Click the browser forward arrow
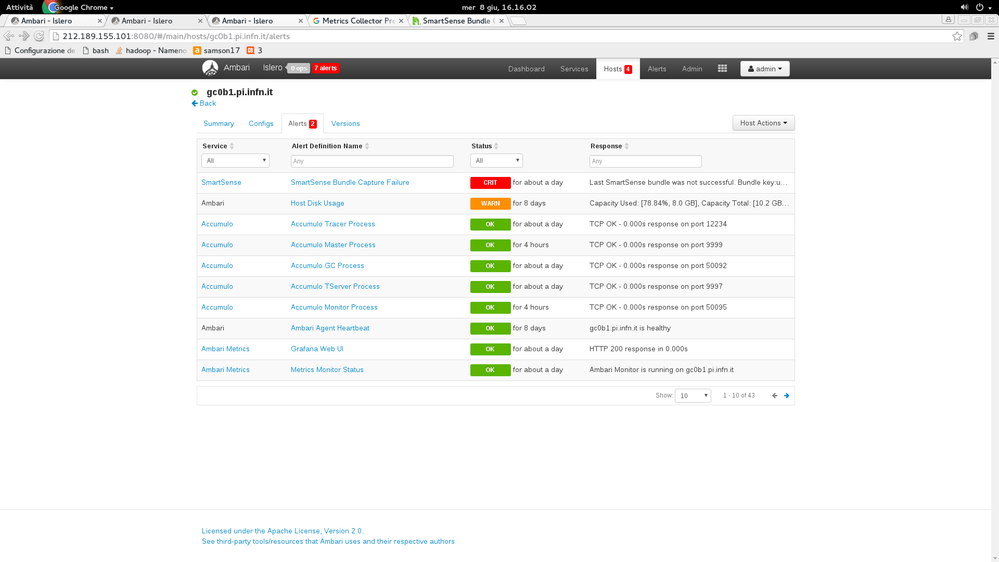The height and width of the screenshot is (562, 999). tap(24, 36)
